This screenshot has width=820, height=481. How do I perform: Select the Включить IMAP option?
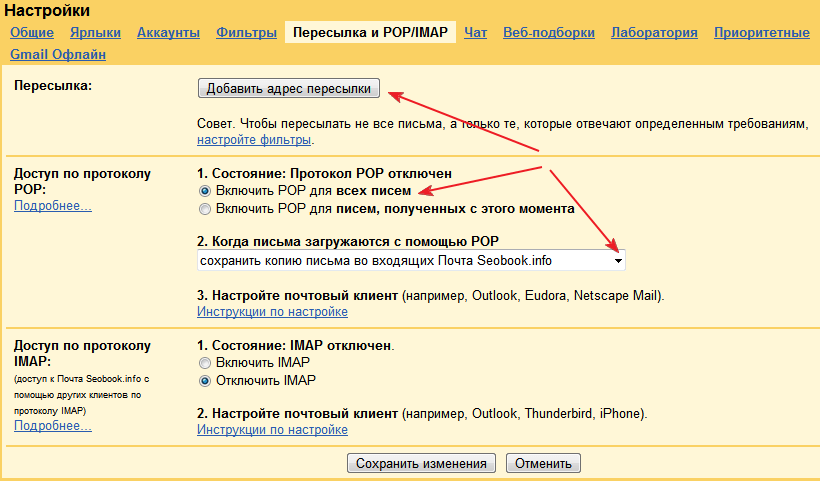pos(204,363)
